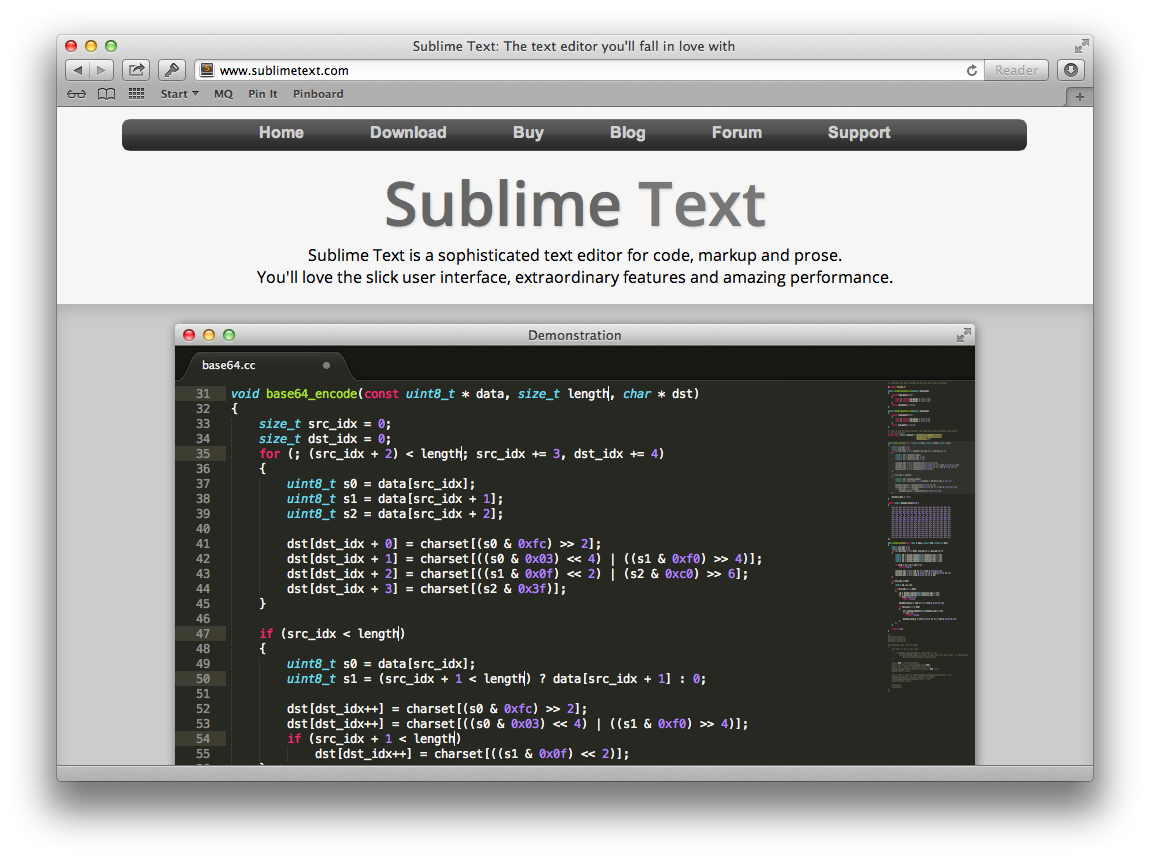This screenshot has width=1150, height=860.
Task: Open the Buy page
Action: click(x=528, y=133)
